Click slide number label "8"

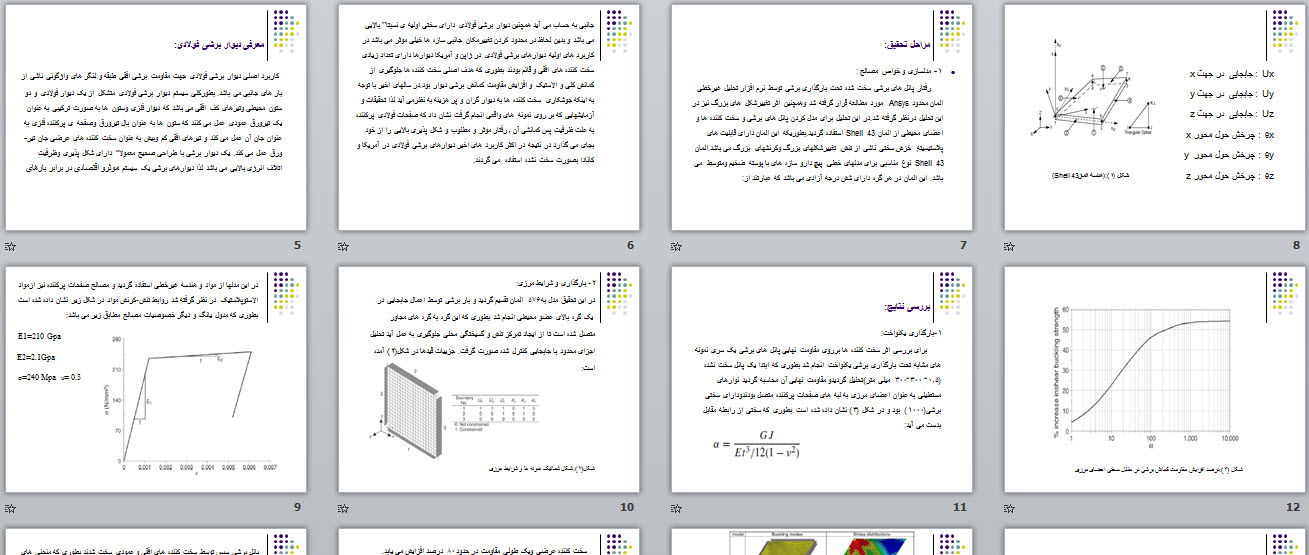[x=1296, y=246]
